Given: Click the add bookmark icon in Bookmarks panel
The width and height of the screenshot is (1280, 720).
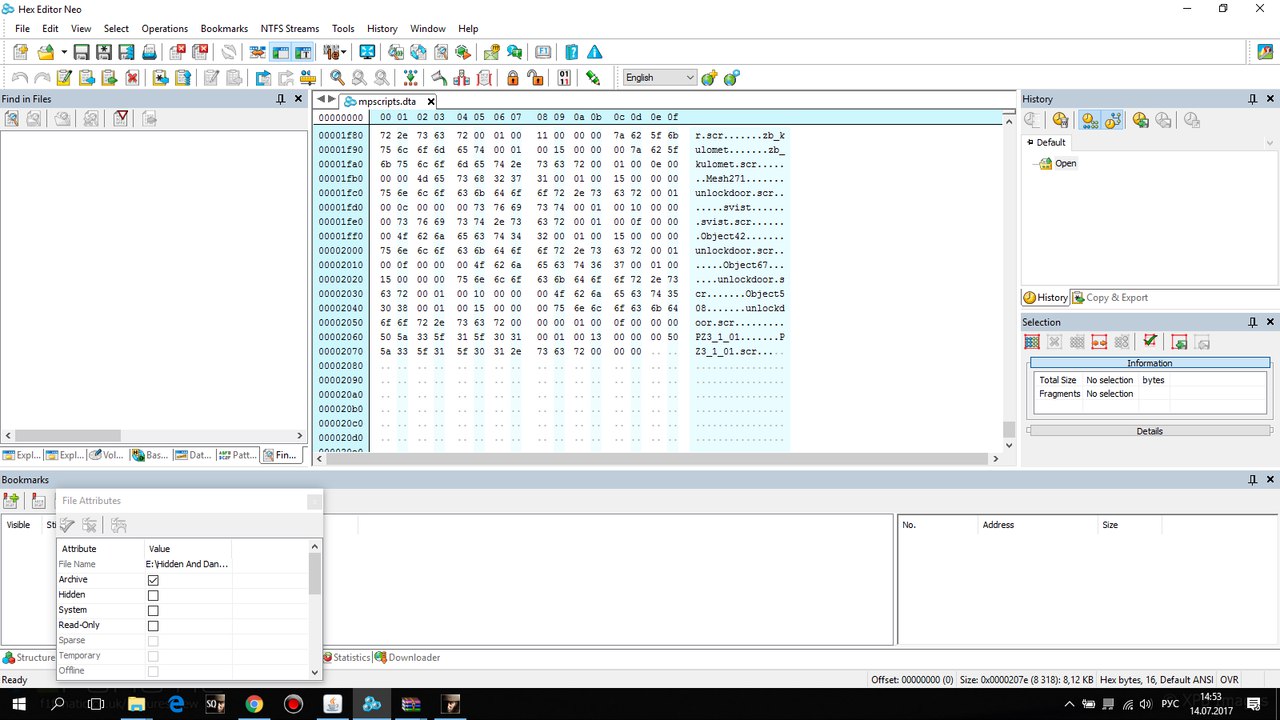Looking at the screenshot, I should pos(12,500).
